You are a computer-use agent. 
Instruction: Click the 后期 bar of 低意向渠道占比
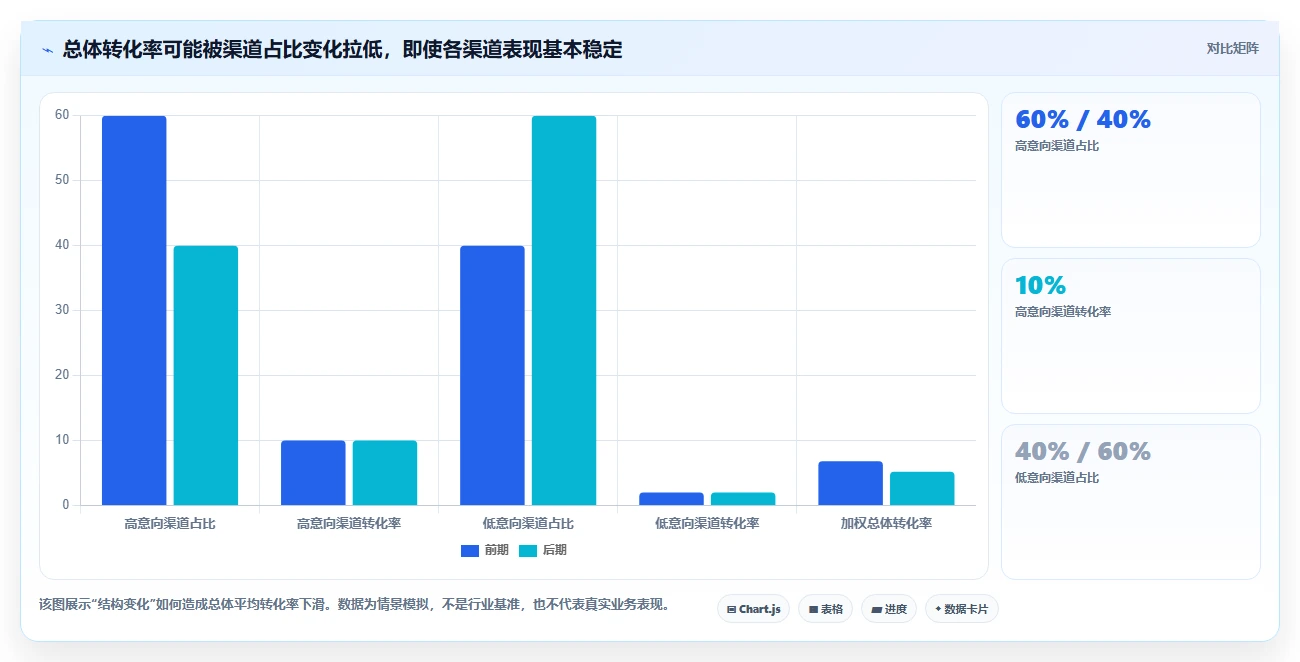click(564, 310)
